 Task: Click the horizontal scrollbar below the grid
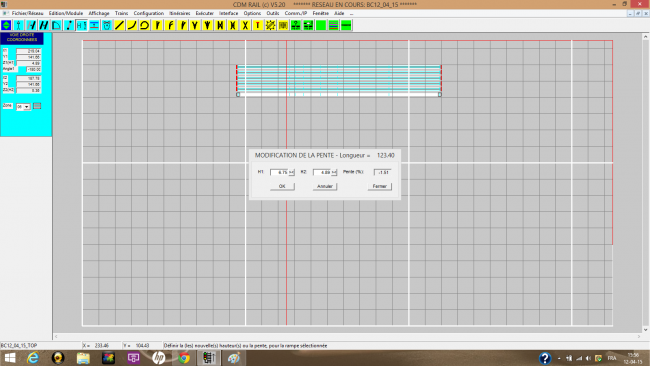(347, 336)
